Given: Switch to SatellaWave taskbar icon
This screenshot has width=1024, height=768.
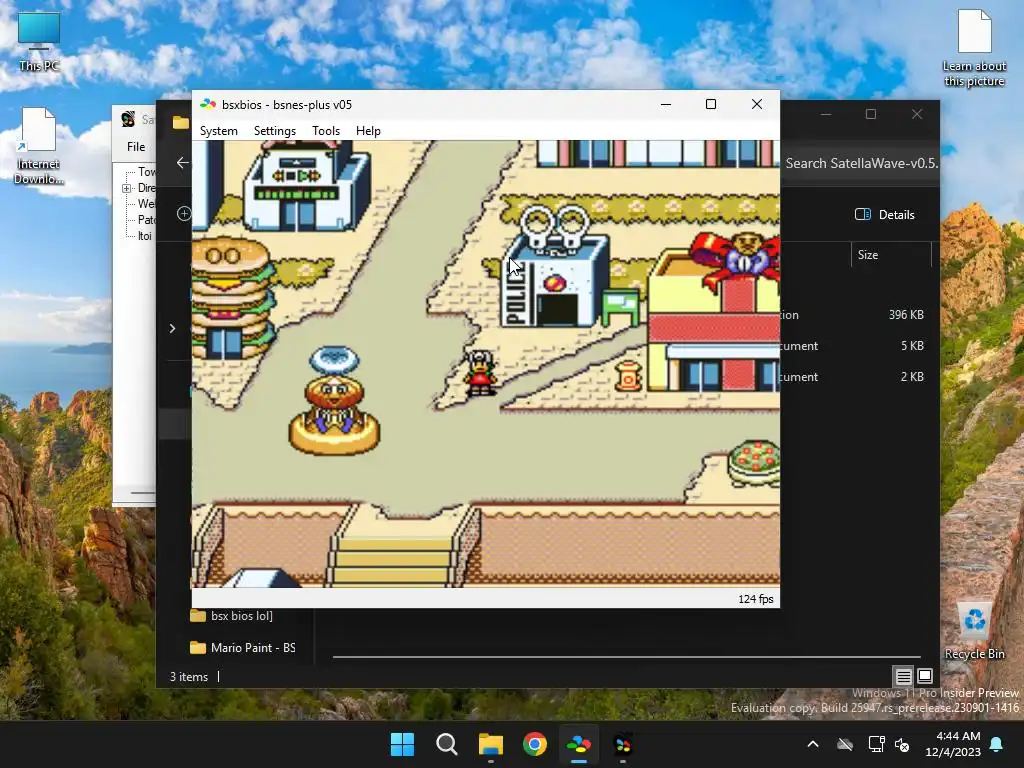Looking at the screenshot, I should tap(623, 744).
